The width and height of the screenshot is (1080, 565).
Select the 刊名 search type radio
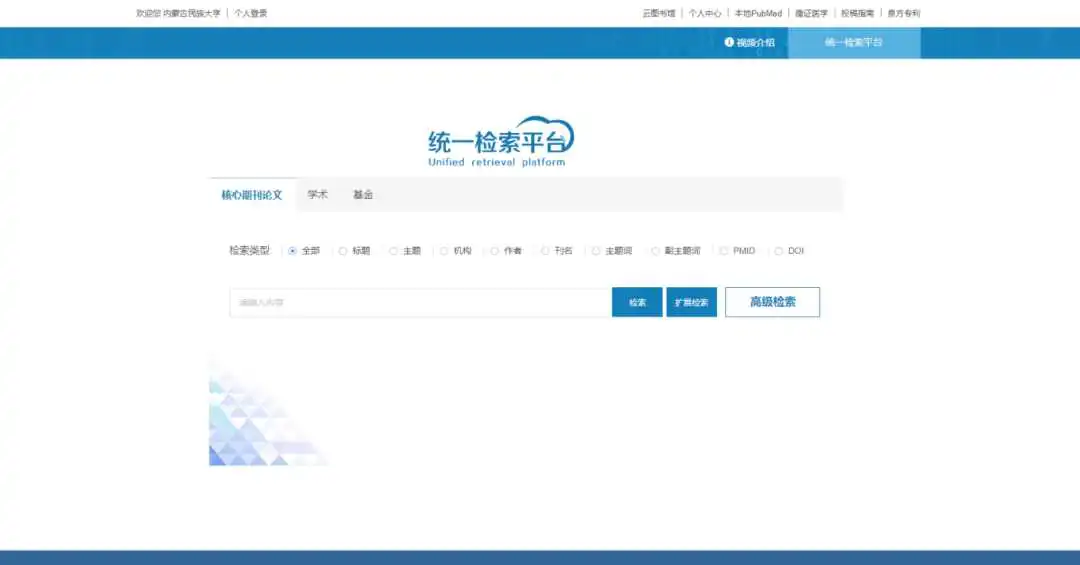[x=545, y=251]
